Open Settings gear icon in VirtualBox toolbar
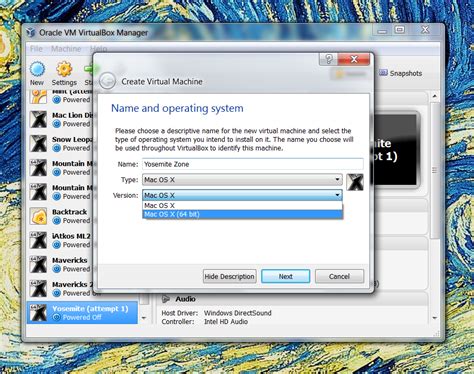 pyautogui.click(x=64, y=69)
